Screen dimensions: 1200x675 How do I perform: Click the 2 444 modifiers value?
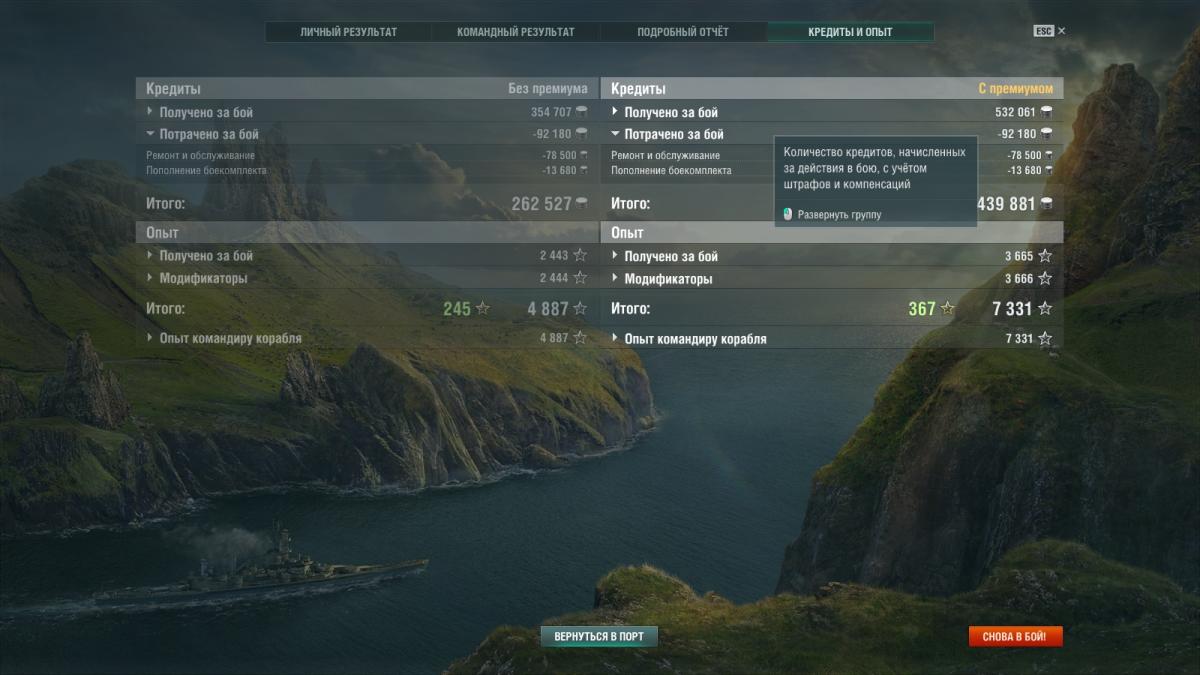point(554,278)
